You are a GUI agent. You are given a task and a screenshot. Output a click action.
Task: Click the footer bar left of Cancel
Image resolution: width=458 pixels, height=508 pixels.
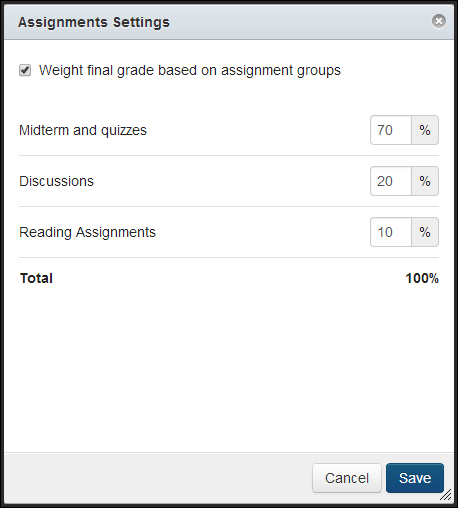click(158, 478)
